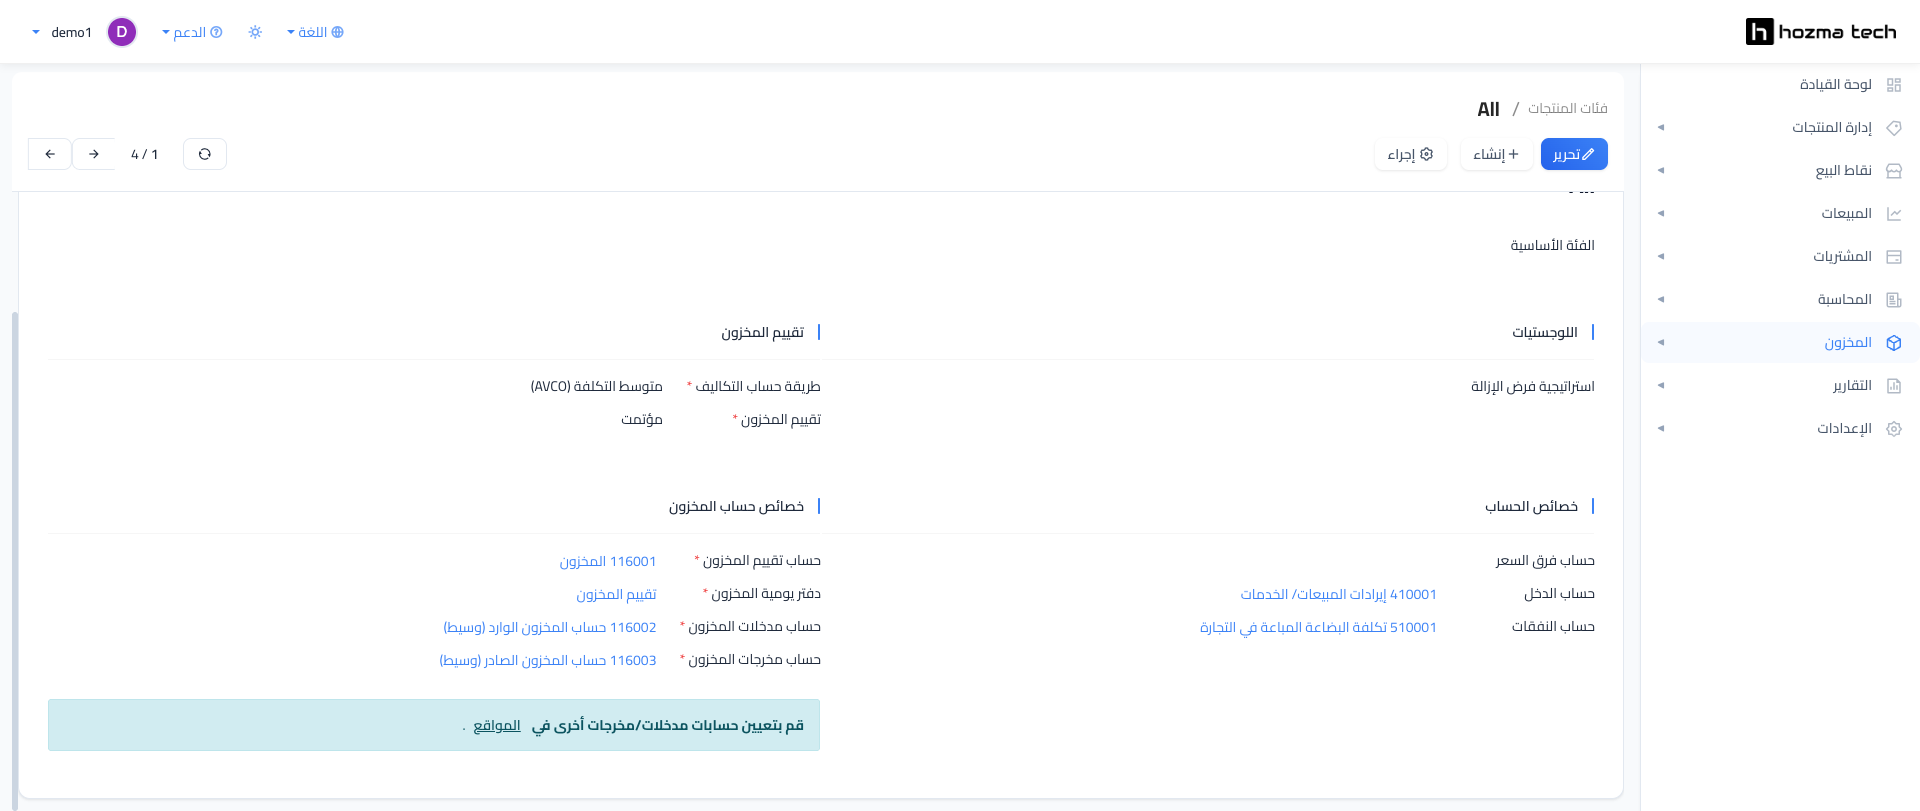Click the اللوجستيات section heading
This screenshot has height=811, width=1920.
tap(1545, 332)
